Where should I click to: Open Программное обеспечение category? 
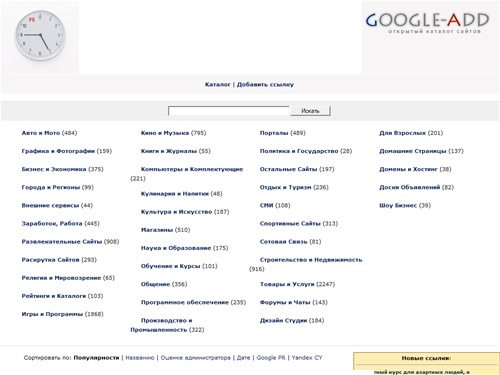tap(185, 302)
